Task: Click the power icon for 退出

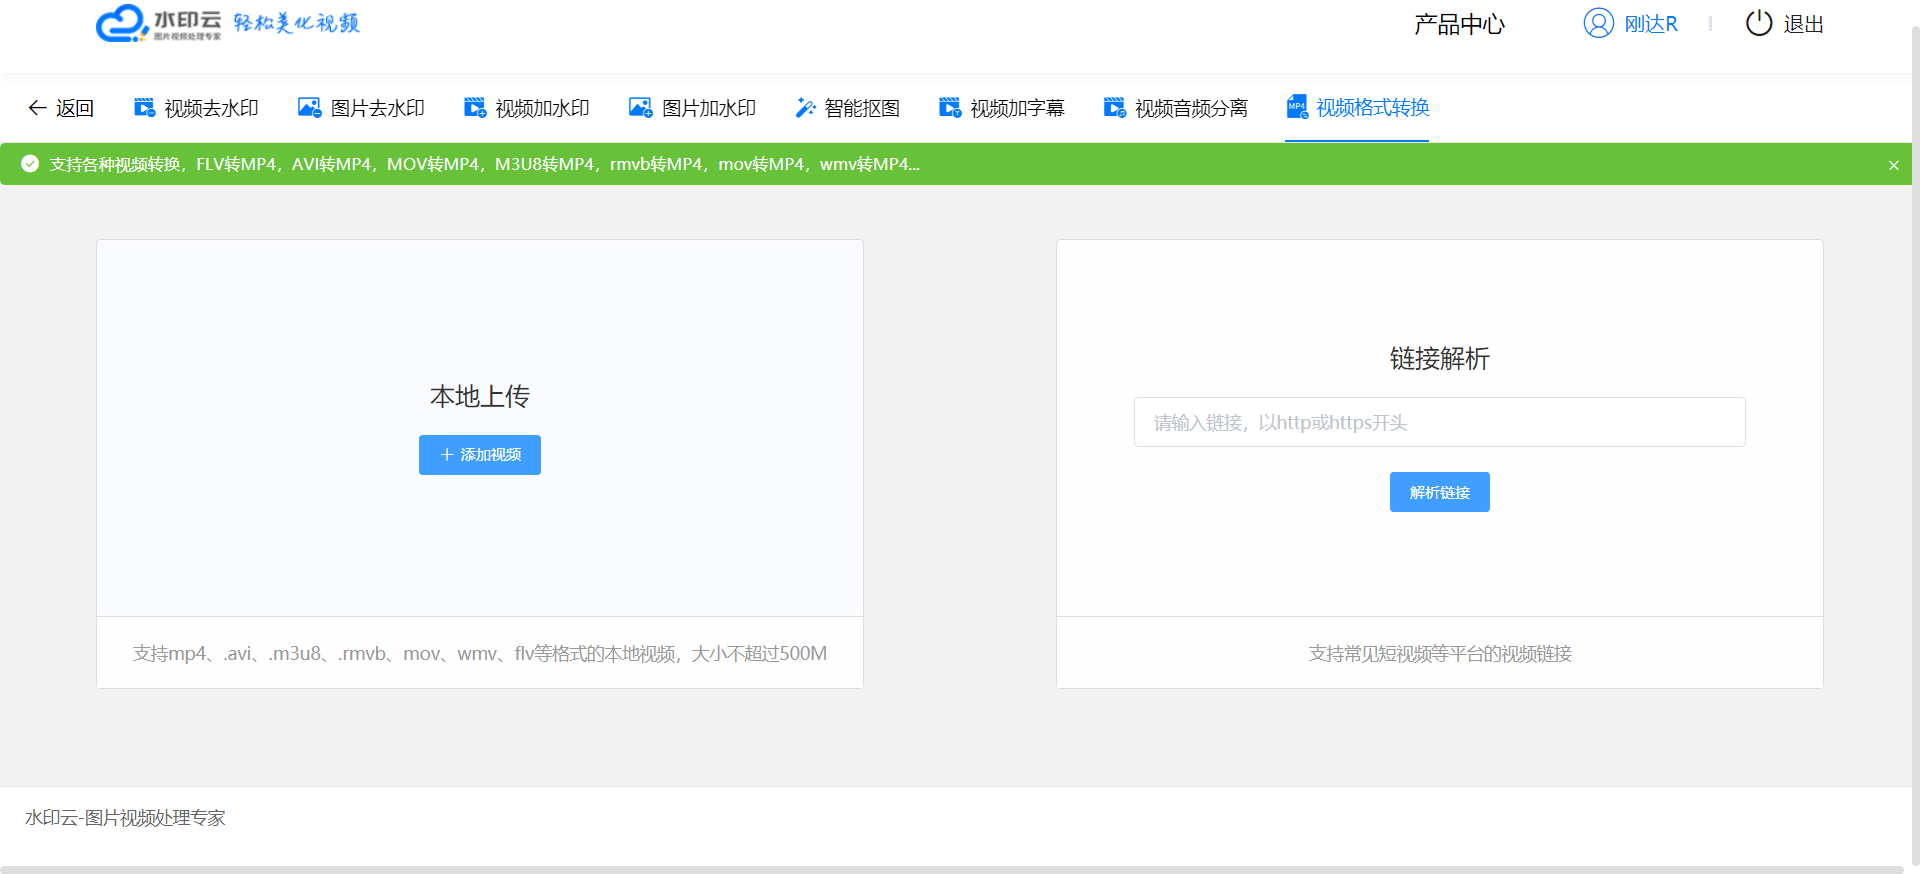Action: click(x=1759, y=23)
